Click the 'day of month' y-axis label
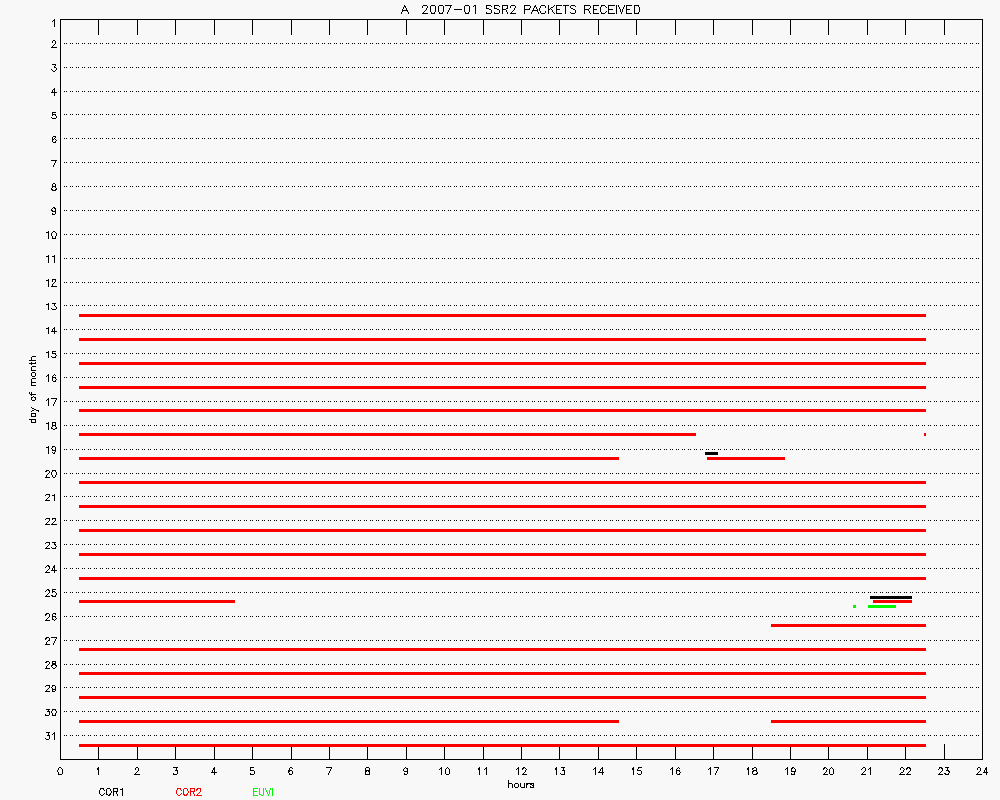1000x800 pixels. click(x=33, y=389)
